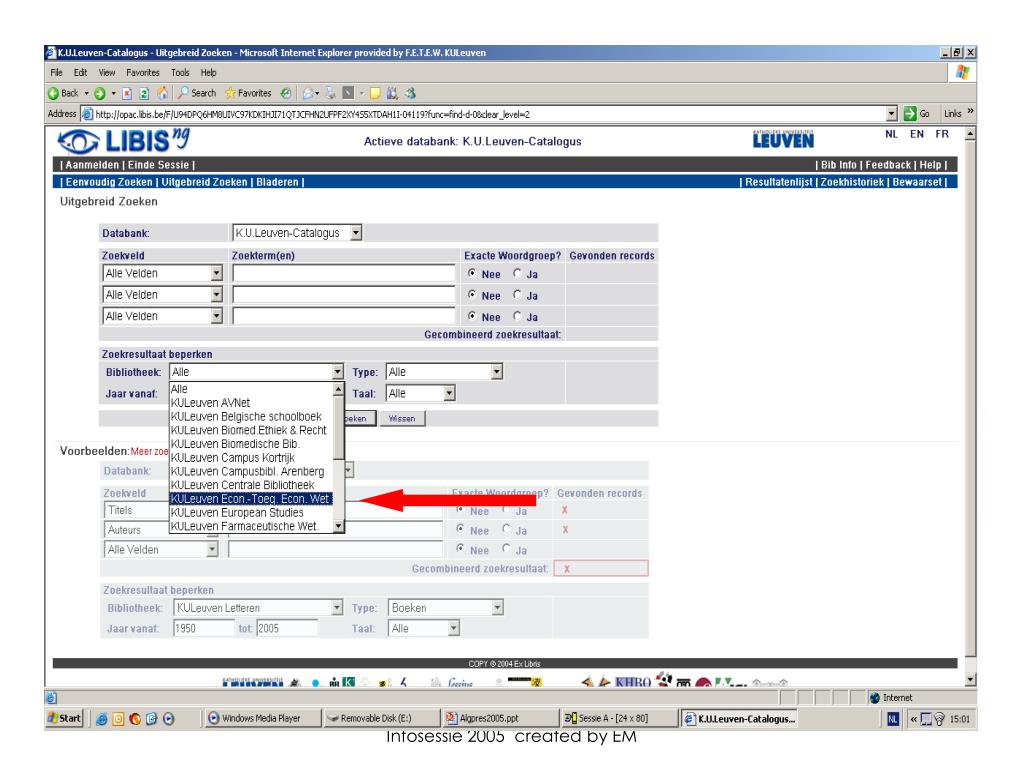Choose KULeuven Centrale Bibliotheek from the list
1024x768 pixels.
click(x=251, y=485)
